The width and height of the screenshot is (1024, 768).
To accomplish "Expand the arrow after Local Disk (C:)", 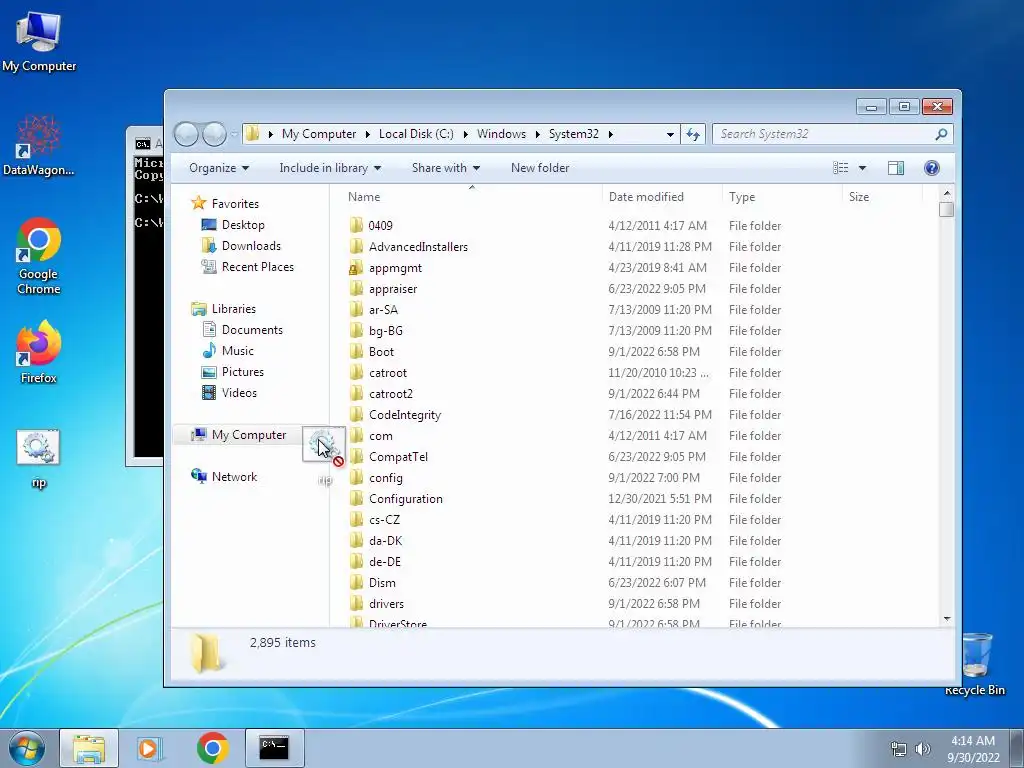I will click(x=465, y=134).
